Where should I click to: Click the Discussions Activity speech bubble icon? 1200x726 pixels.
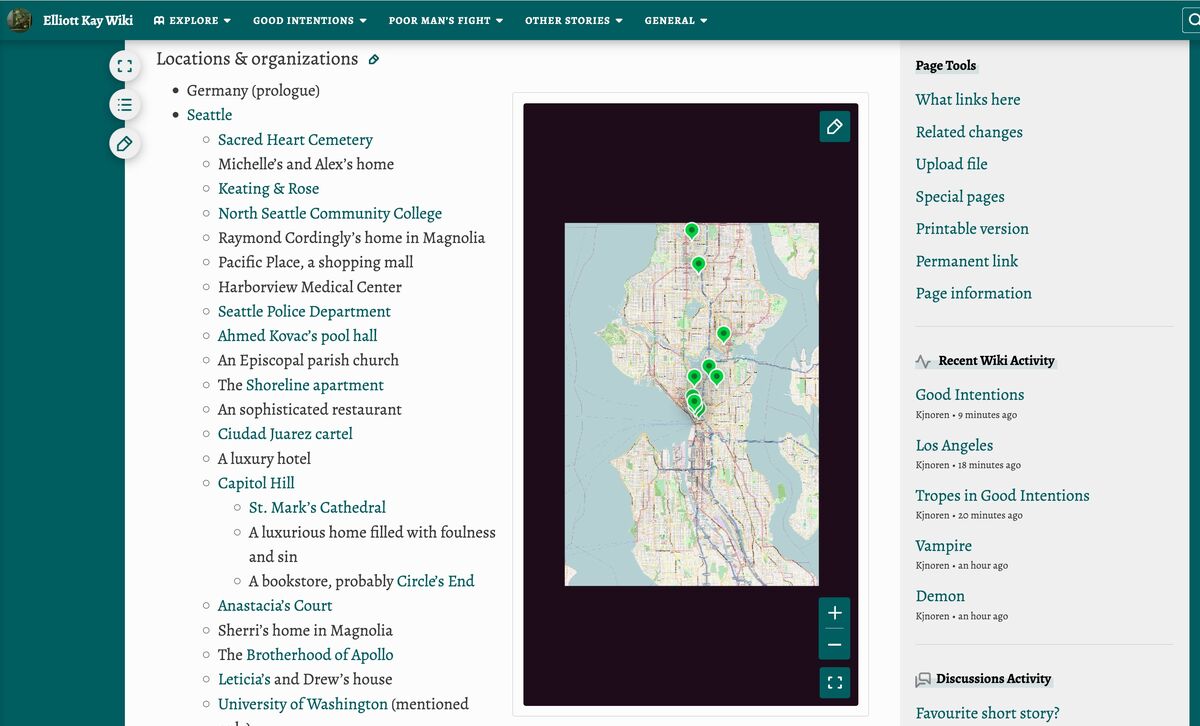tap(921, 678)
